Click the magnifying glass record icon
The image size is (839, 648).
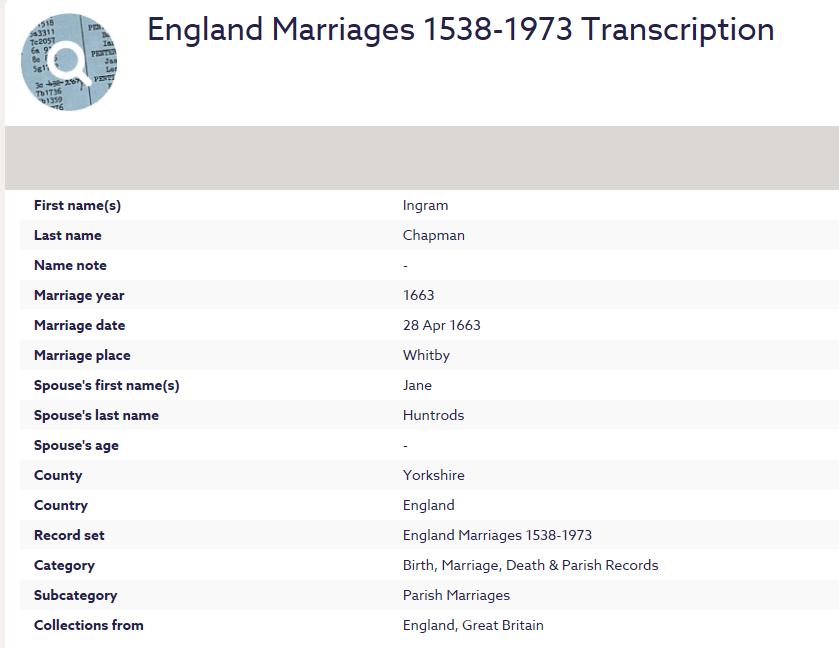point(69,62)
